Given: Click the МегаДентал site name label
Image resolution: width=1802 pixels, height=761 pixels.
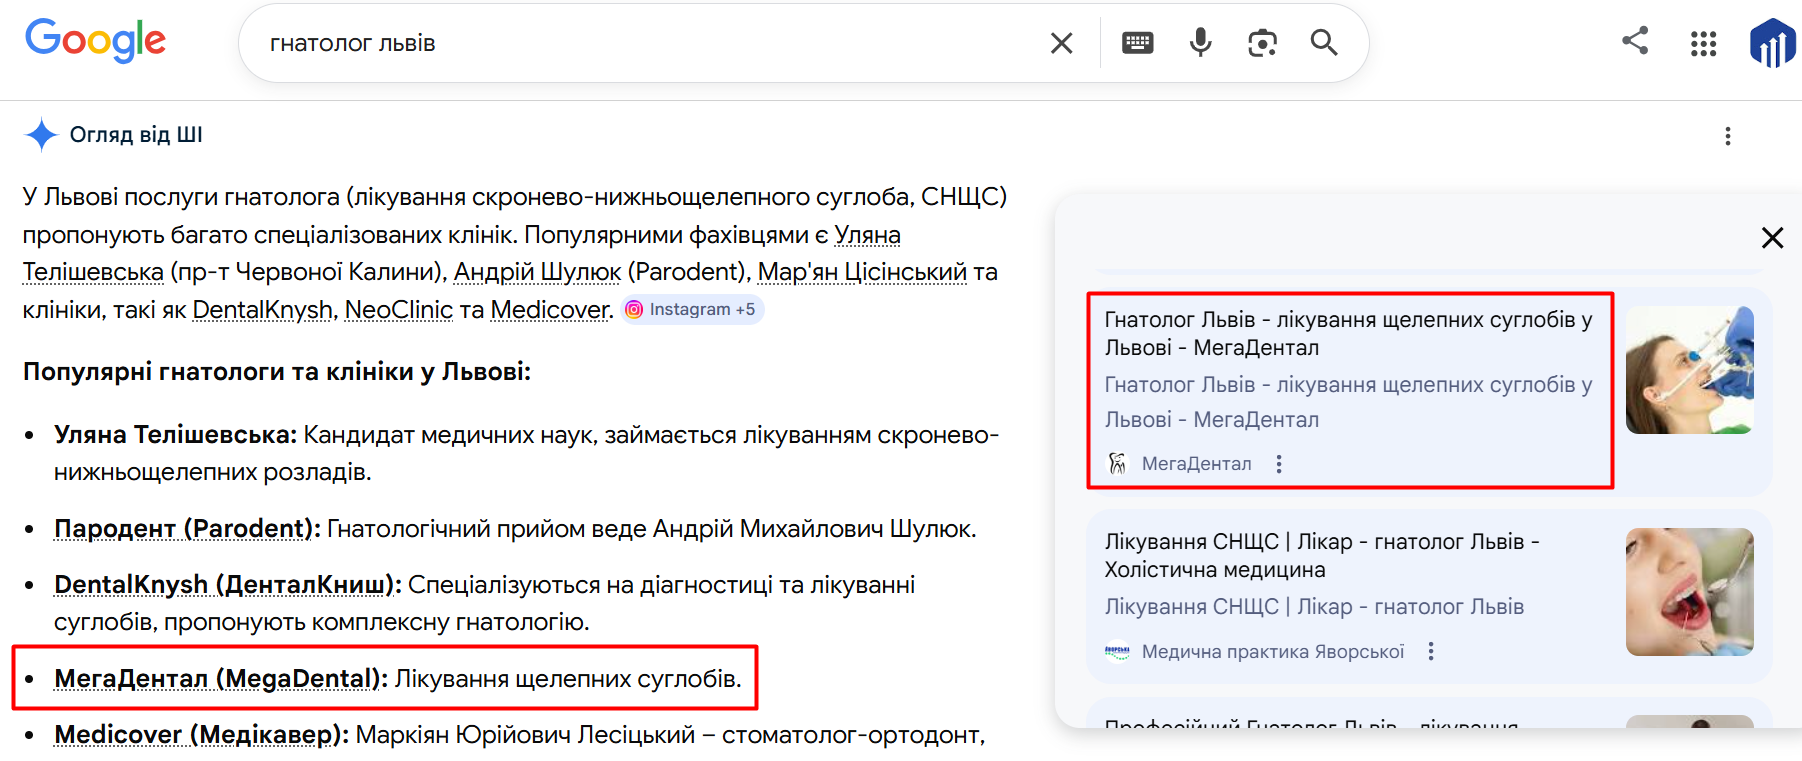Looking at the screenshot, I should tap(1196, 464).
